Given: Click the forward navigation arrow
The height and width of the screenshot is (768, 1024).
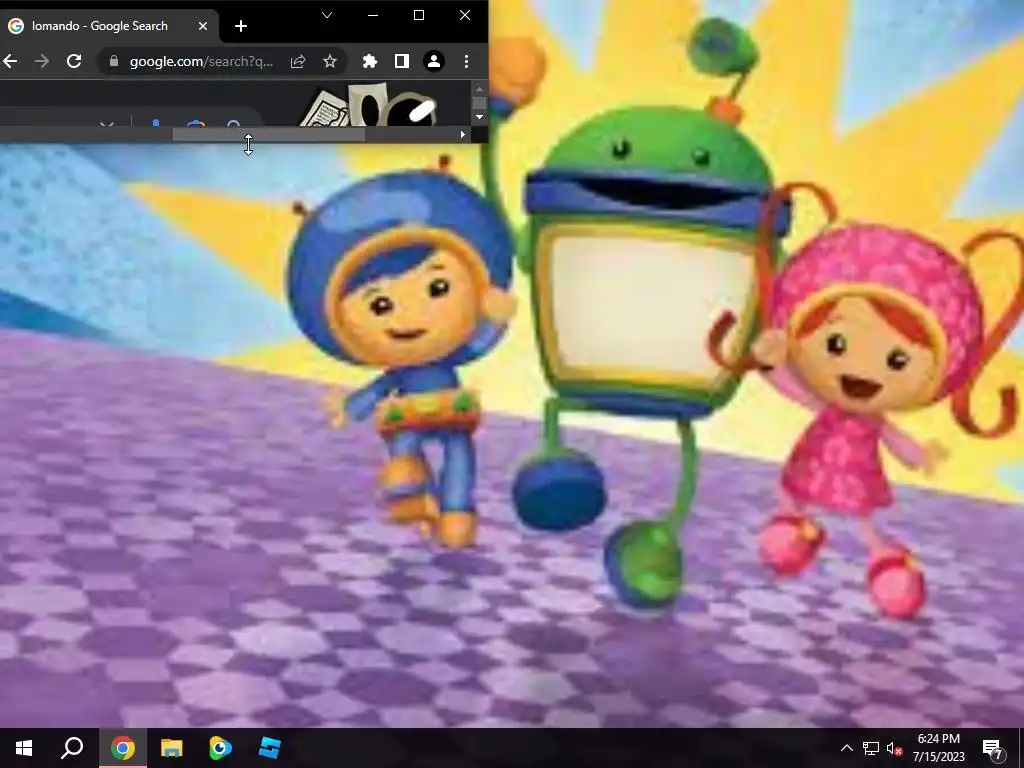Looking at the screenshot, I should coord(42,61).
